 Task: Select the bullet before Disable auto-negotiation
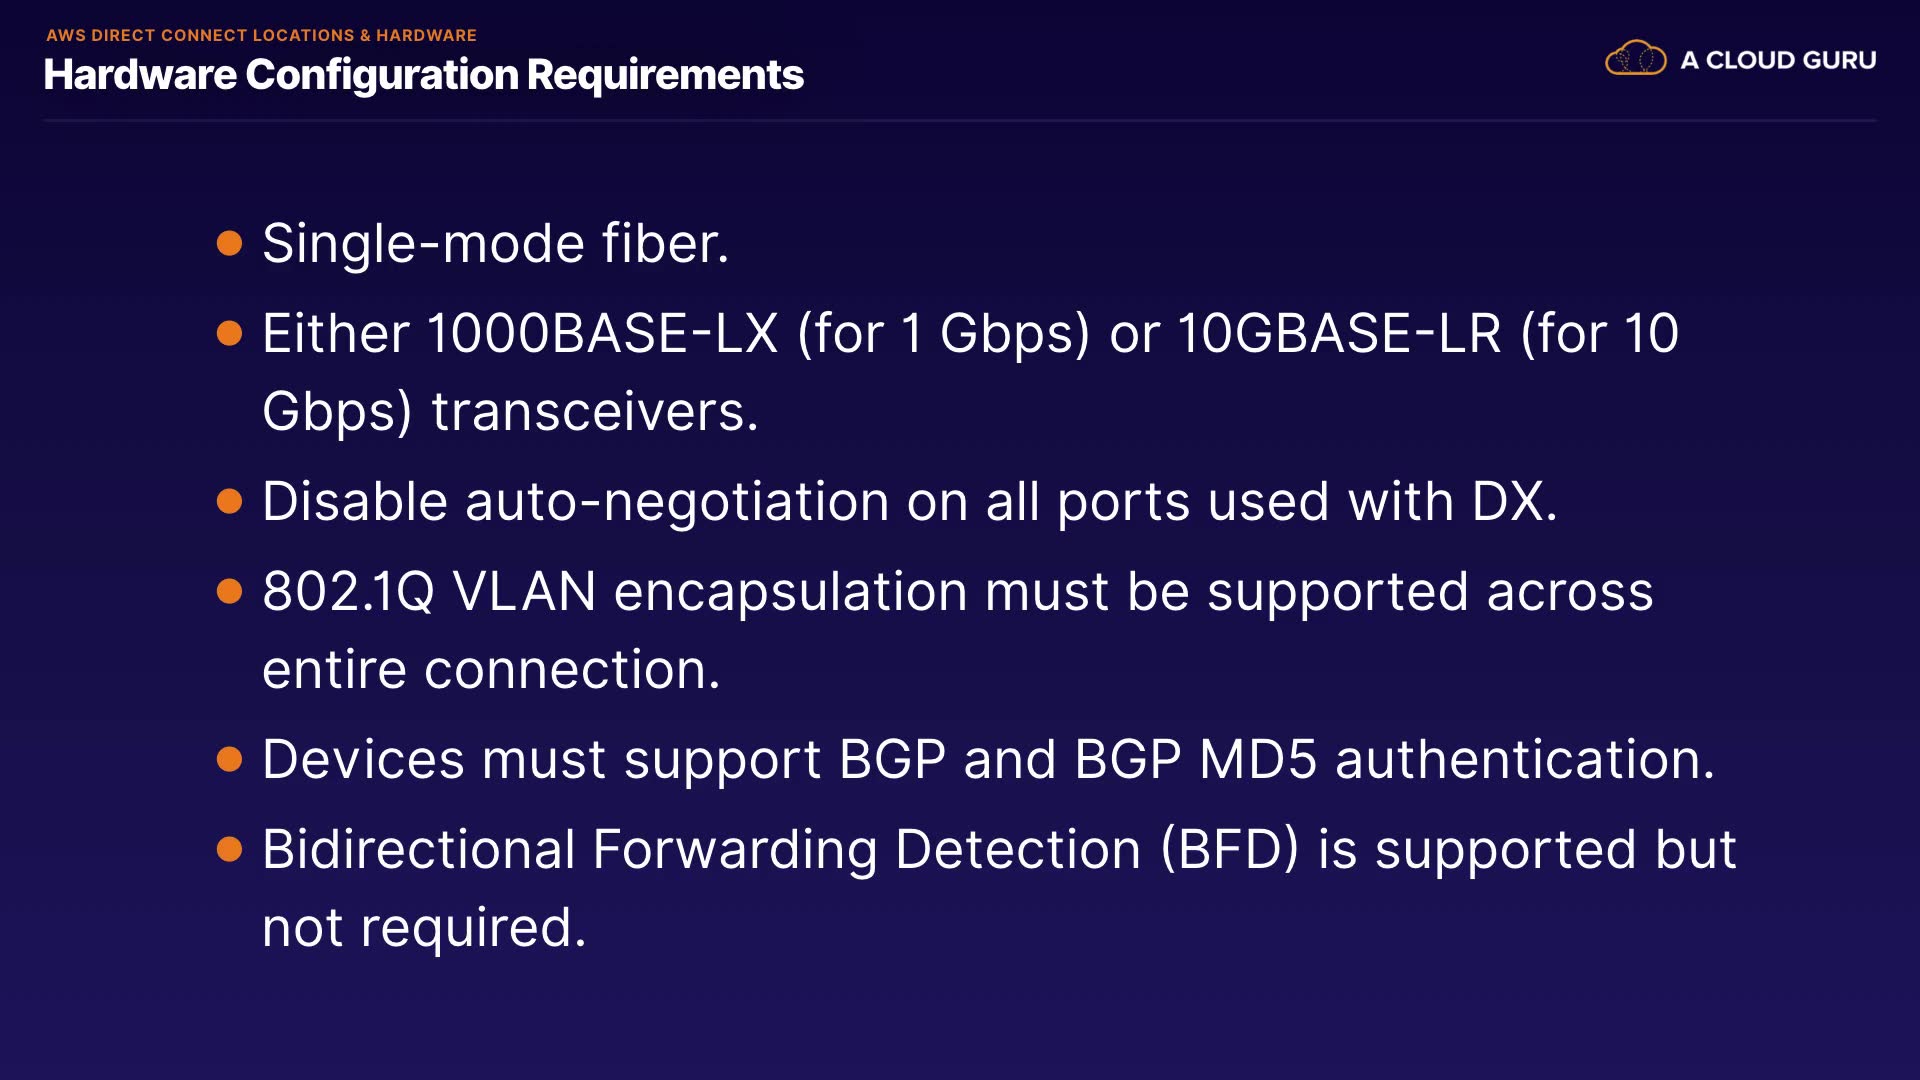(230, 501)
